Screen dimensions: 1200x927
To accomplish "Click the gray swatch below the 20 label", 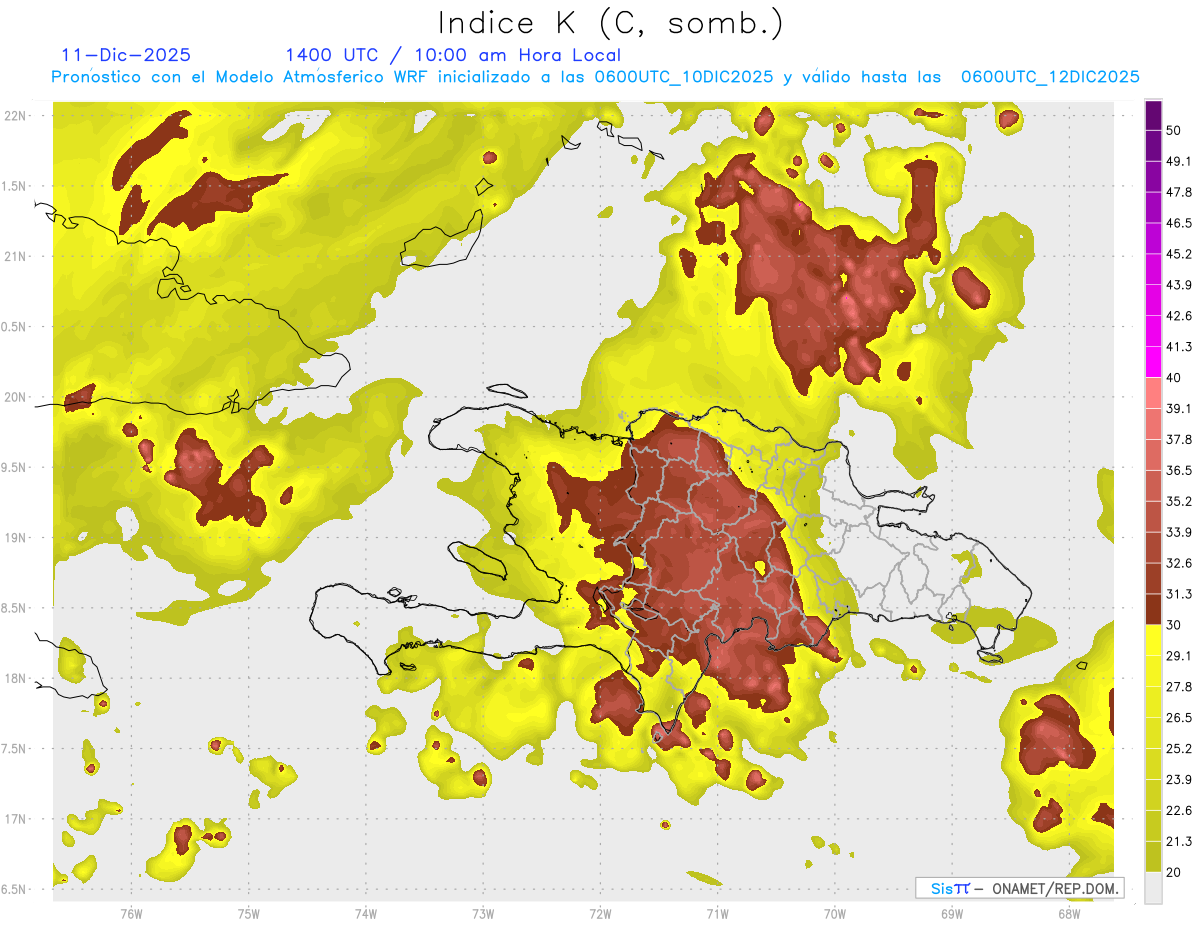I will tap(1153, 887).
